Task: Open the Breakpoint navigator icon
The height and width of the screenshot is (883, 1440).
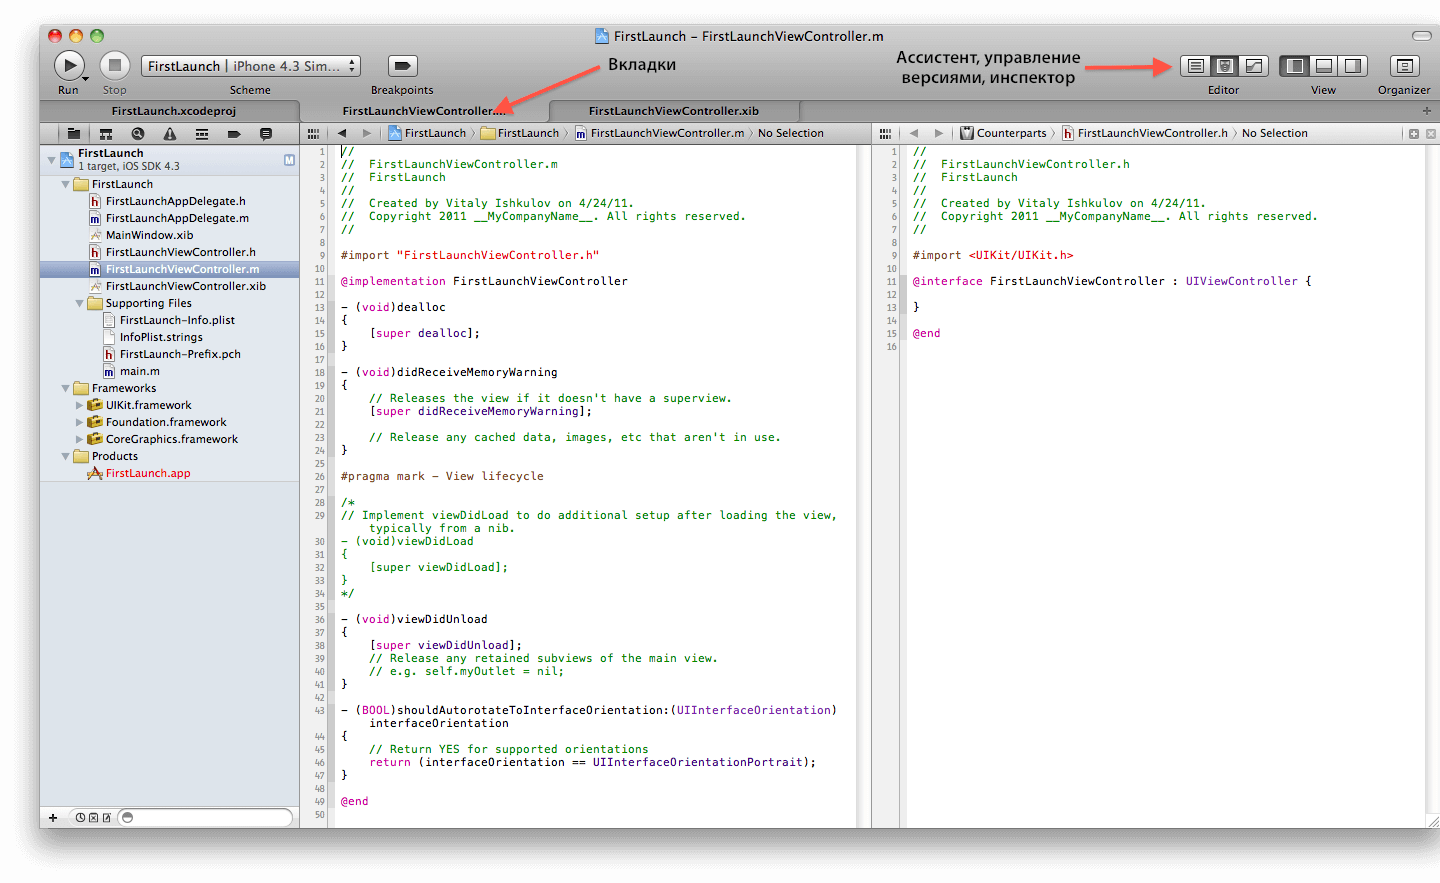Action: (234, 133)
